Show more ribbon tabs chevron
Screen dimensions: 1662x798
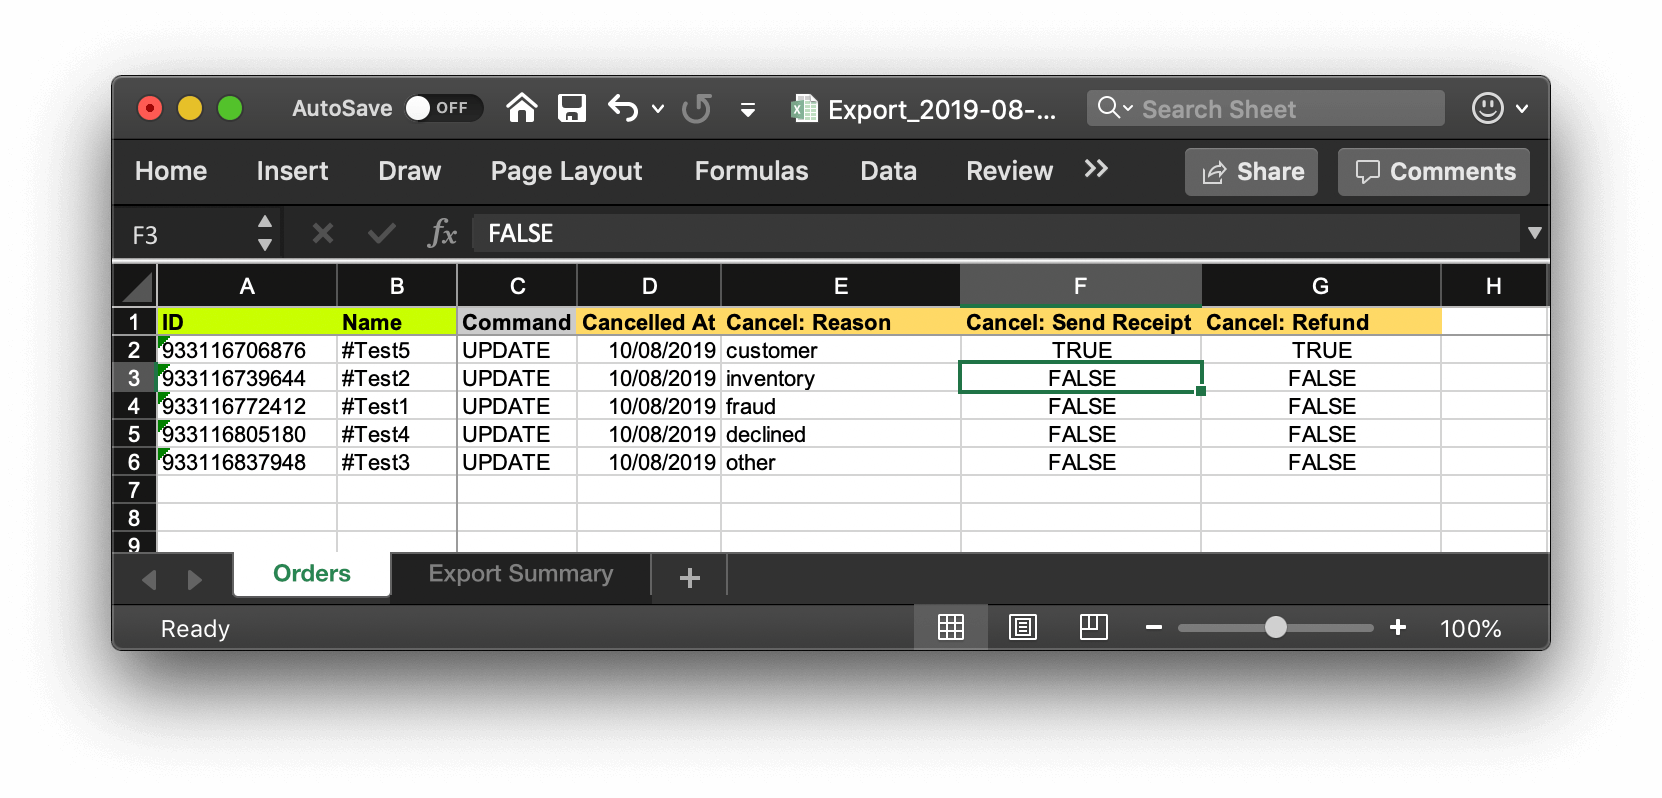pos(1096,170)
